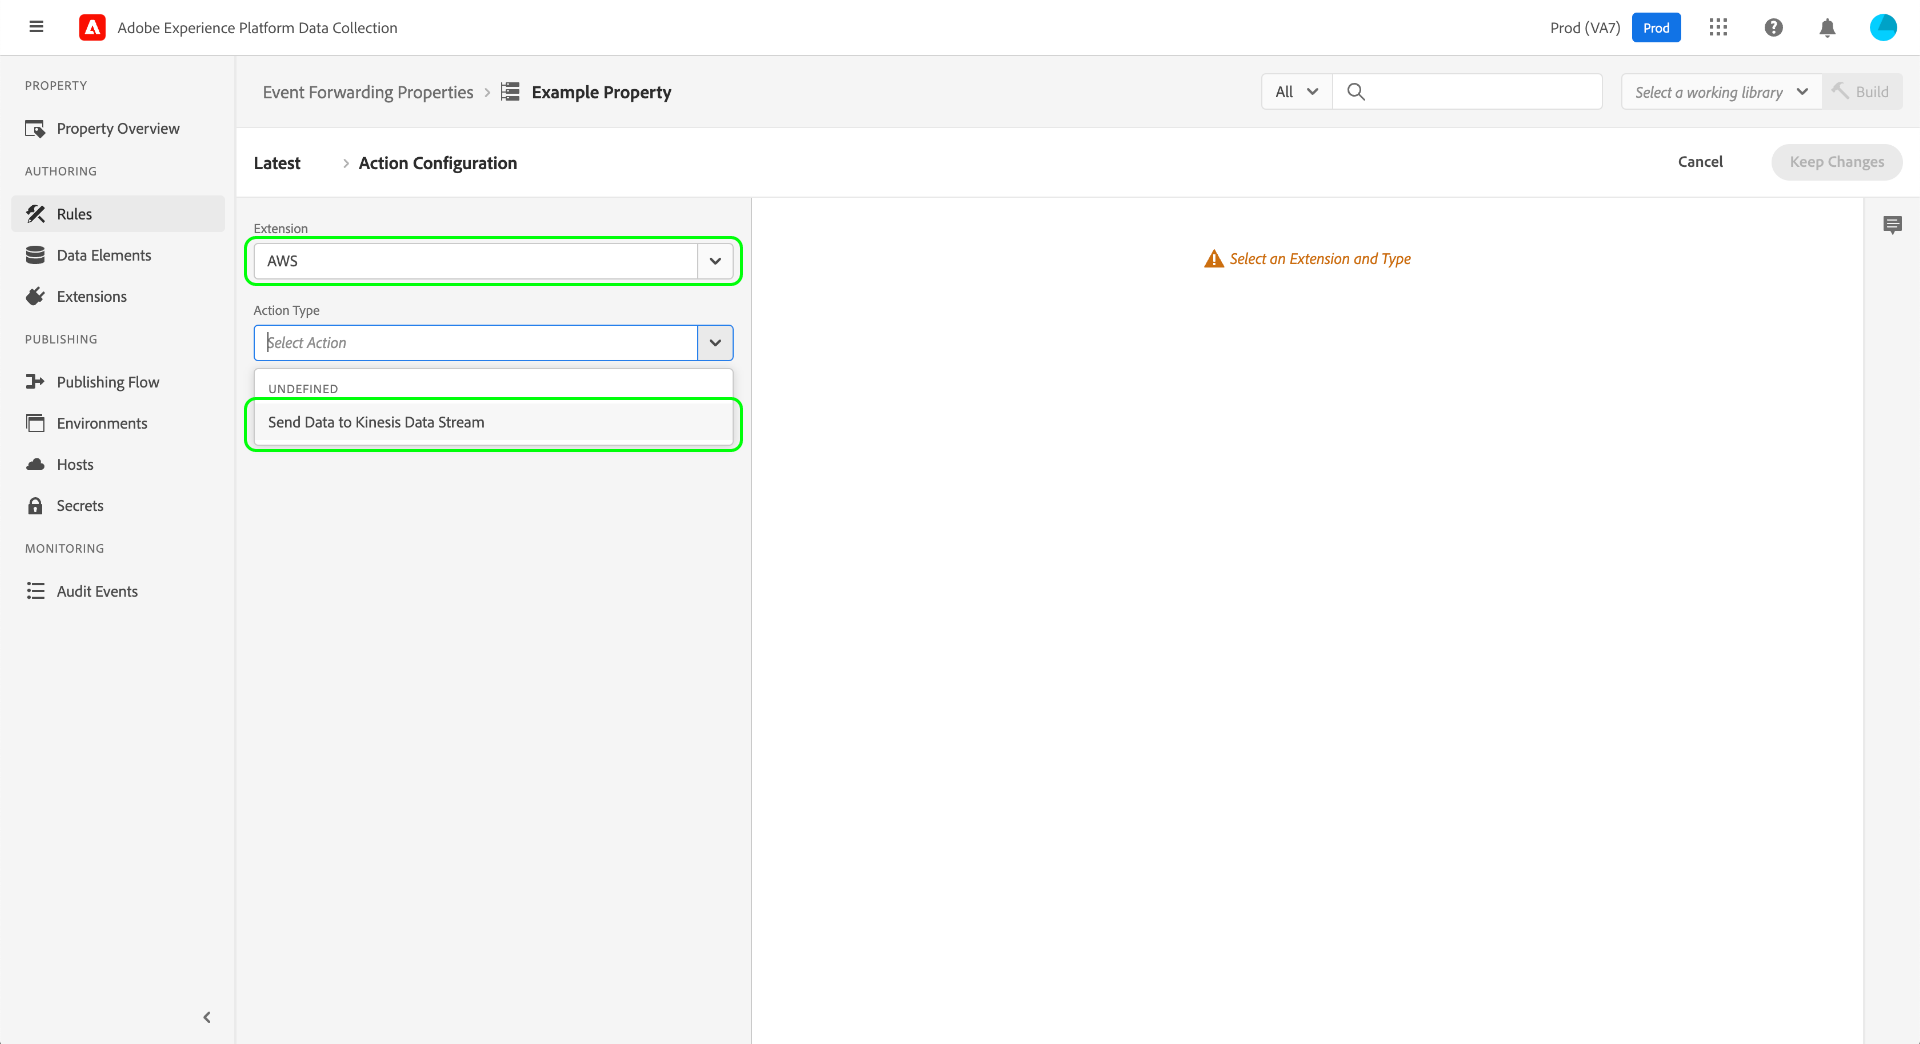Click the Secrets lock icon

pyautogui.click(x=35, y=505)
